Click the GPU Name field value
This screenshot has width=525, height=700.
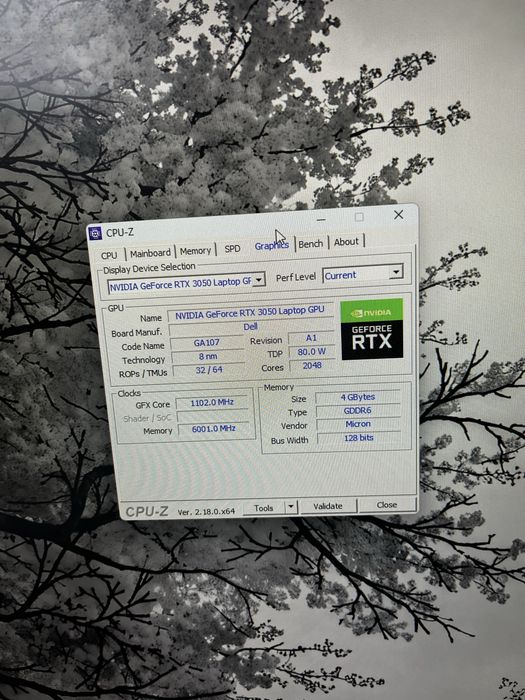(x=250, y=312)
